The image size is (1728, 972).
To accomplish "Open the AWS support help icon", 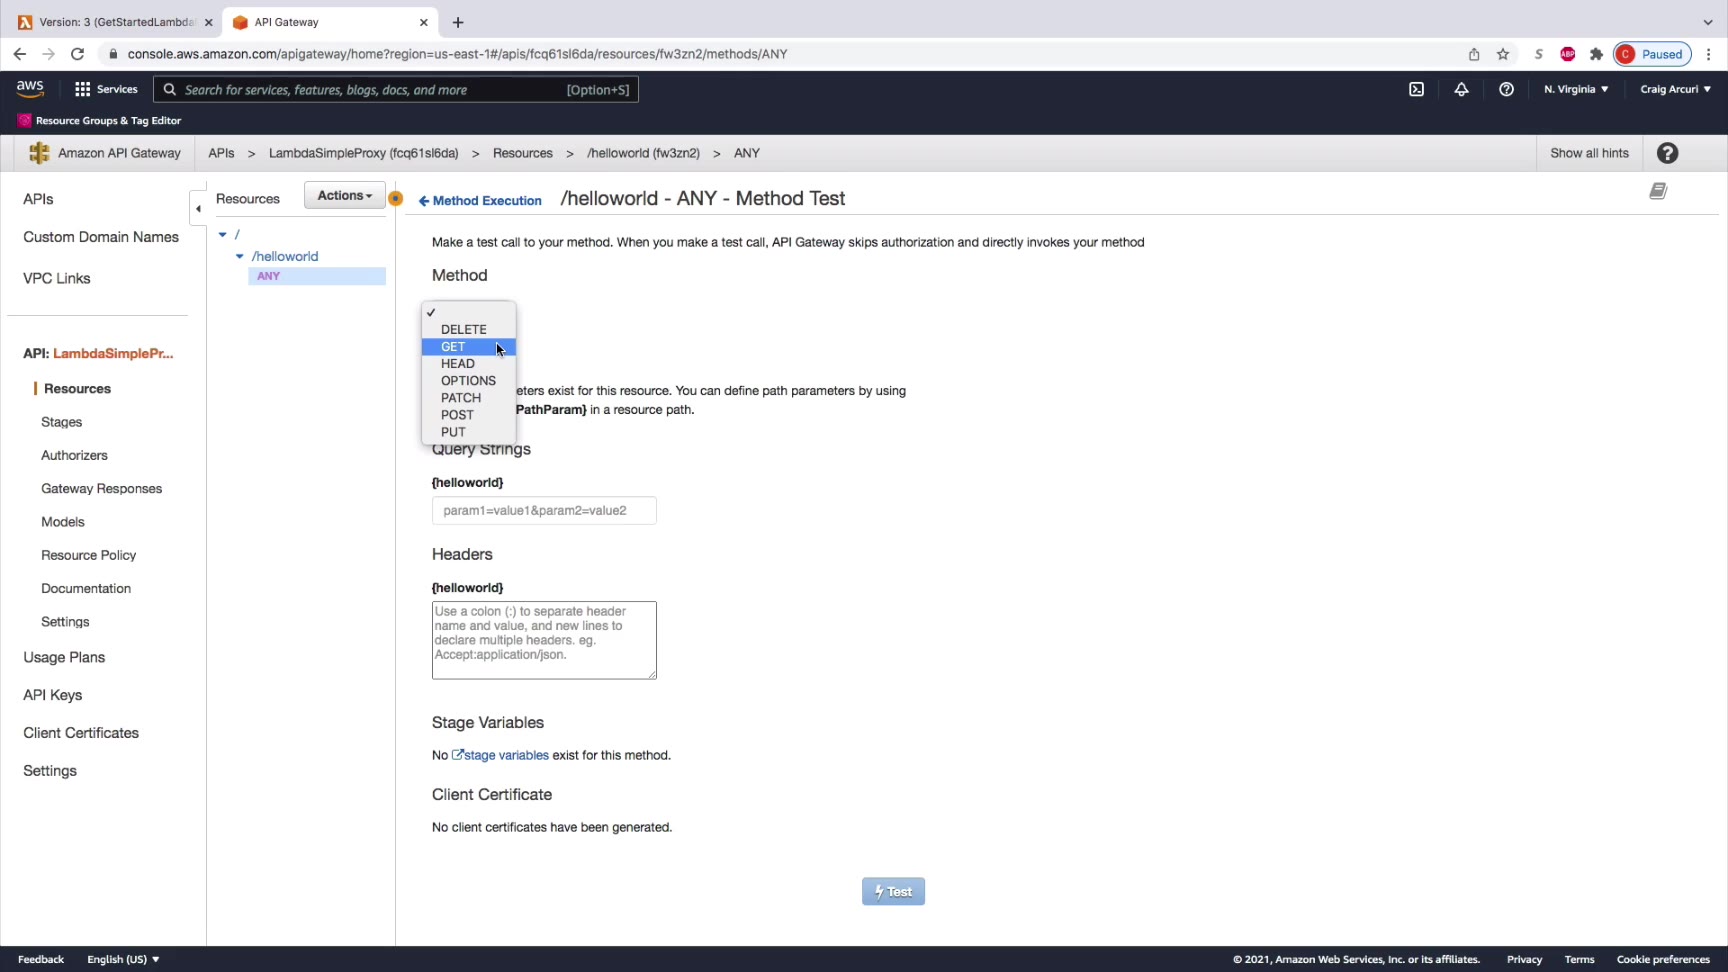I will [1506, 89].
